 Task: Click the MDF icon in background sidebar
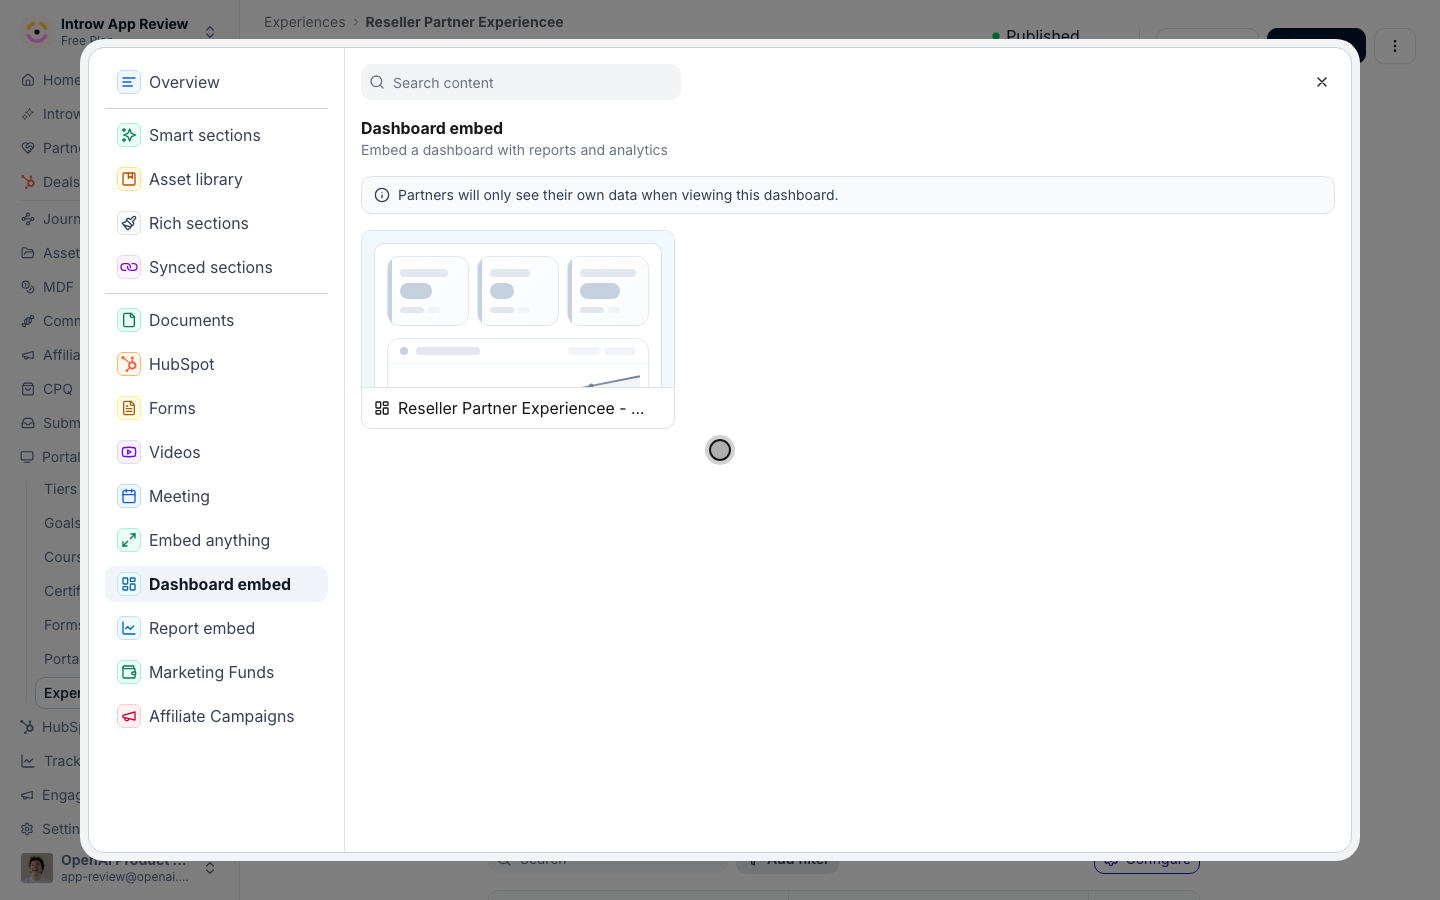28,287
